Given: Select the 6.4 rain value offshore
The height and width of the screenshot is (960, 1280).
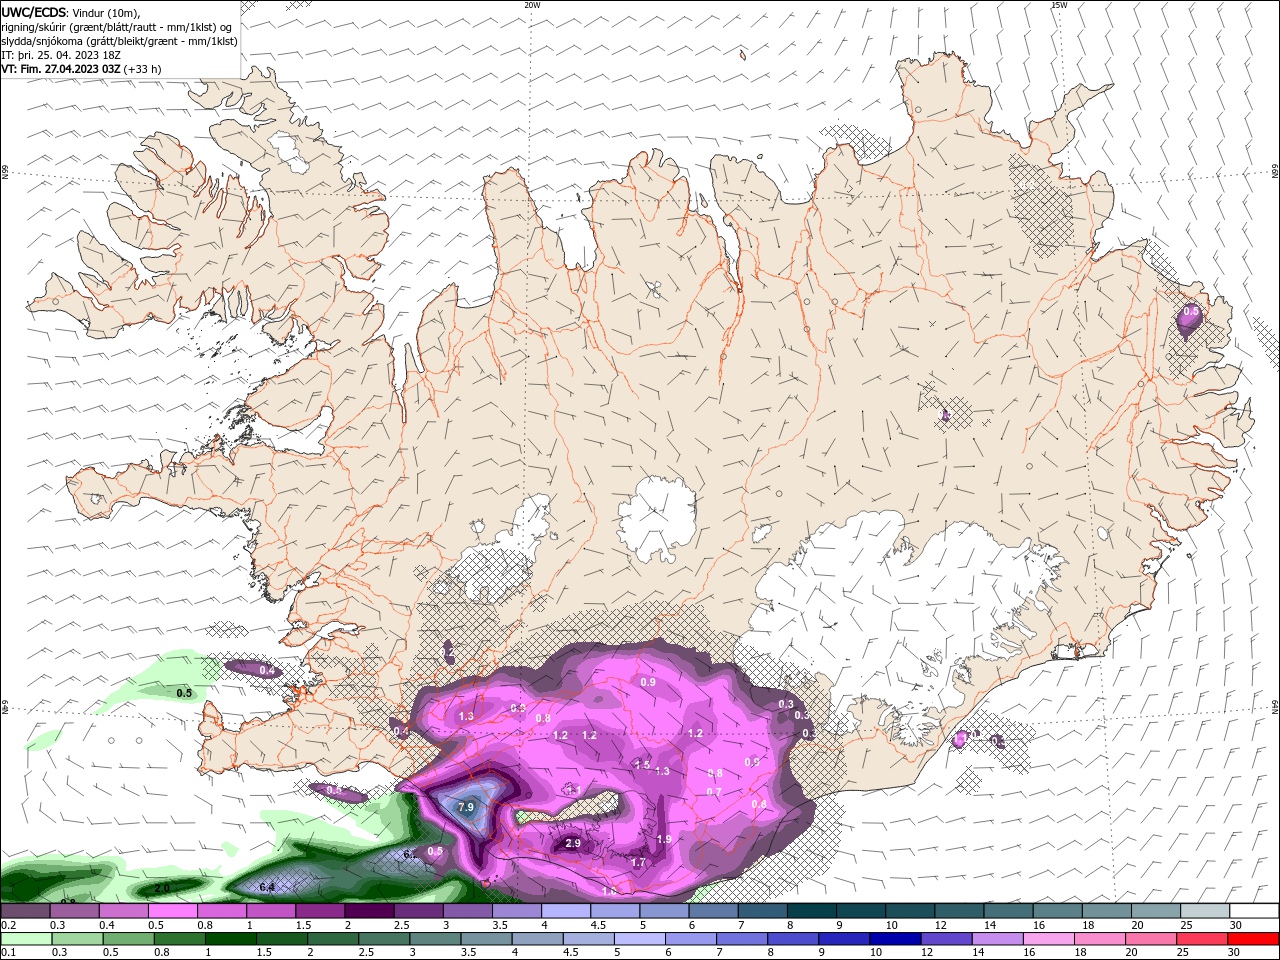Looking at the screenshot, I should click(267, 887).
